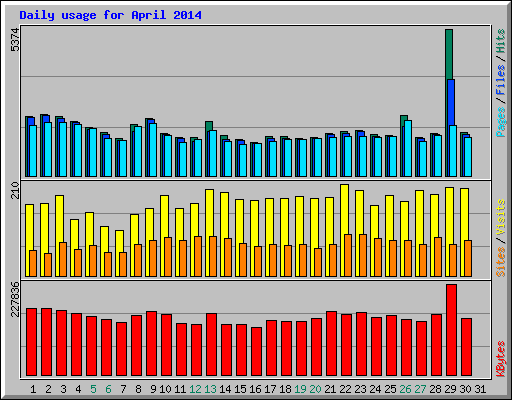Screen dimensions: 512x400
Task: Click day label 5 on the x-axis
Action: pyautogui.click(x=93, y=389)
